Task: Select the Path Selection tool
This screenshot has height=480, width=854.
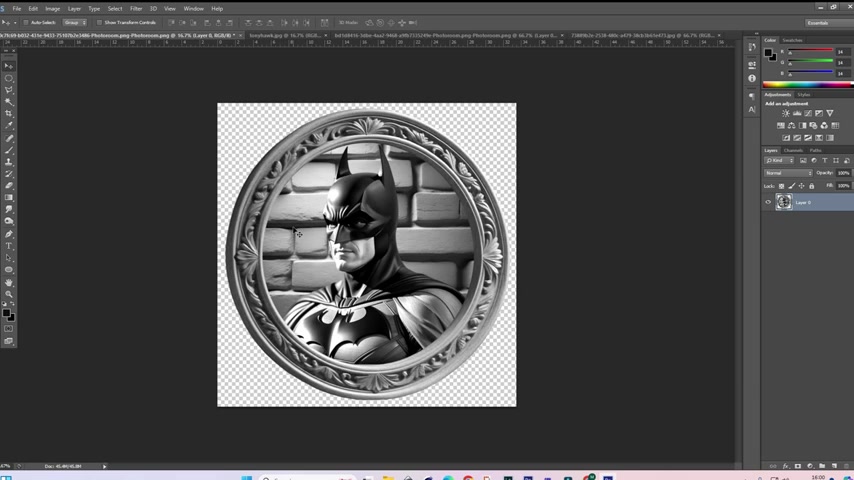Action: [x=9, y=258]
